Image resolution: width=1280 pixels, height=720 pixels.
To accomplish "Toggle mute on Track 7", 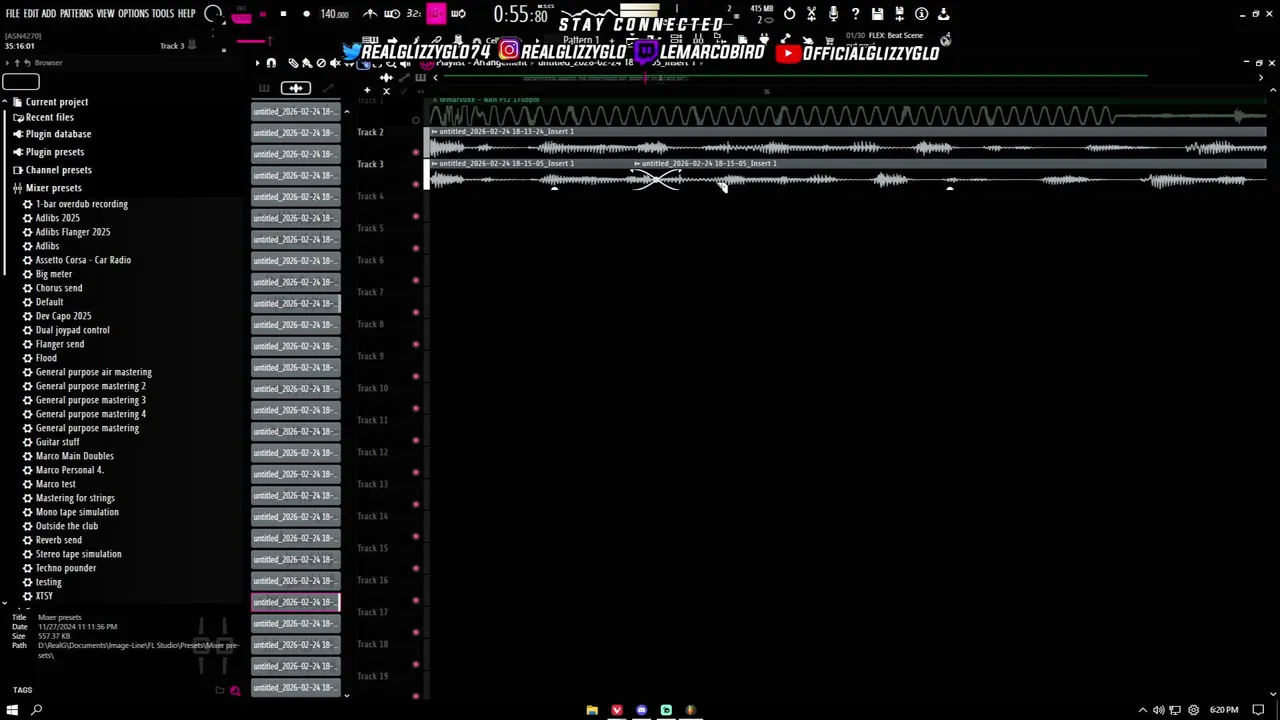I will 416,312.
